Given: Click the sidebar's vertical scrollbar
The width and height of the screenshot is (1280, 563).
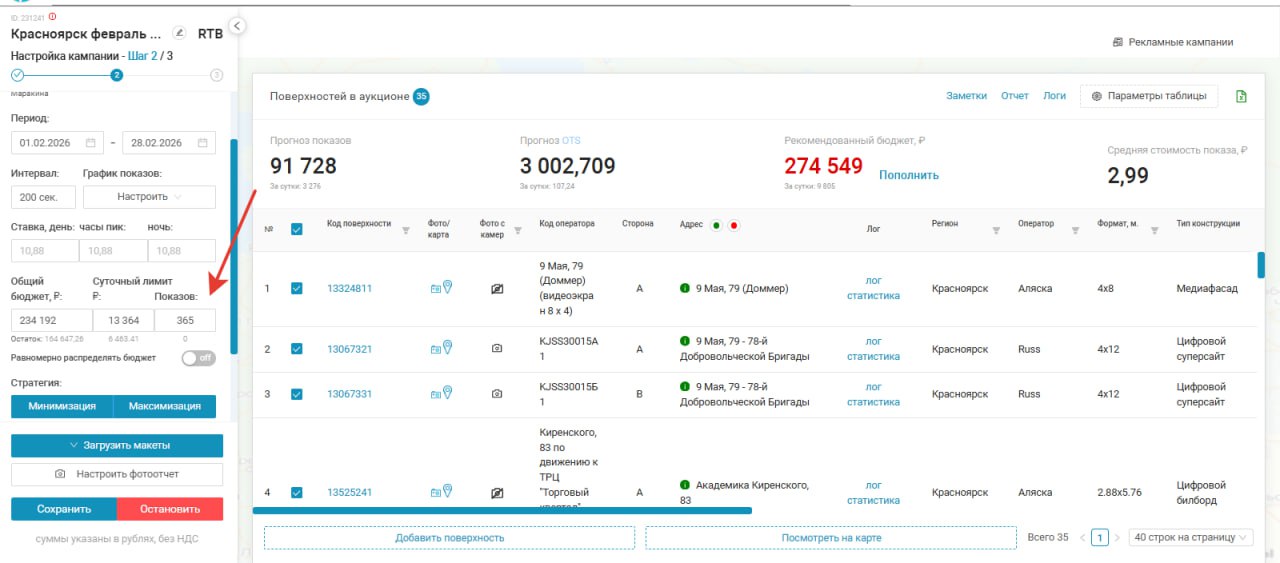Looking at the screenshot, I should tap(234, 246).
